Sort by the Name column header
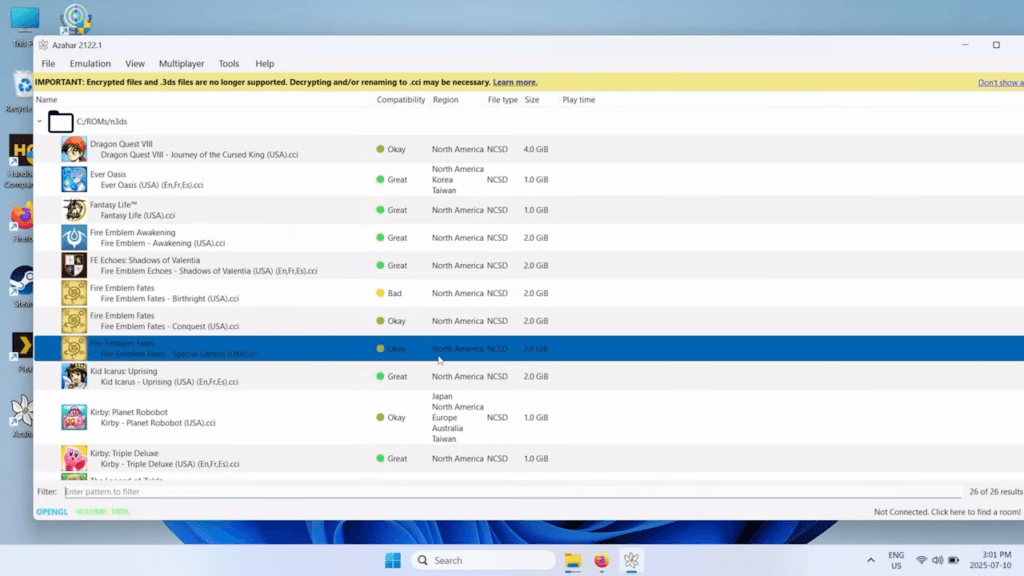 46,100
